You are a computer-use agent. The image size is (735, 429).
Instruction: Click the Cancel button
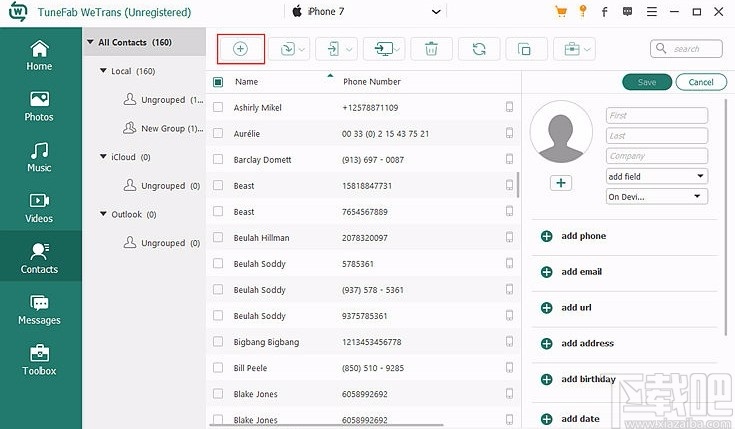click(x=701, y=82)
